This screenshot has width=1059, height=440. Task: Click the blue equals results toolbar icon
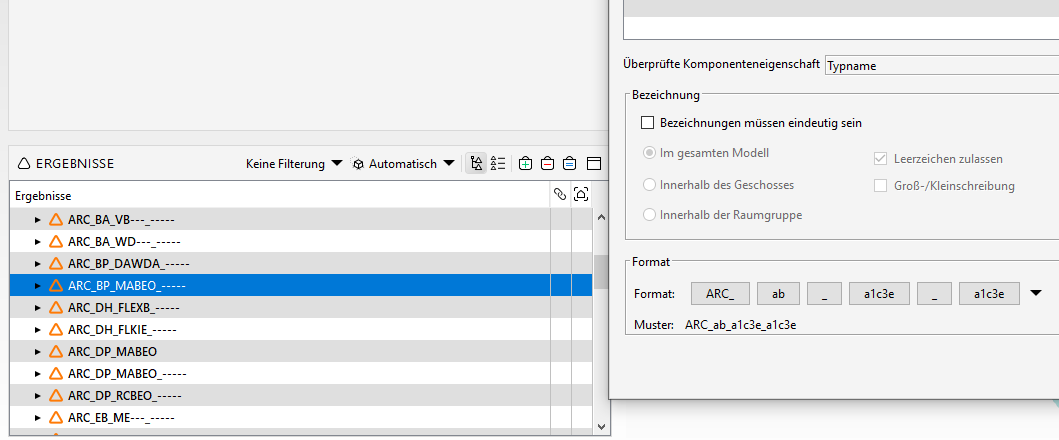click(570, 164)
